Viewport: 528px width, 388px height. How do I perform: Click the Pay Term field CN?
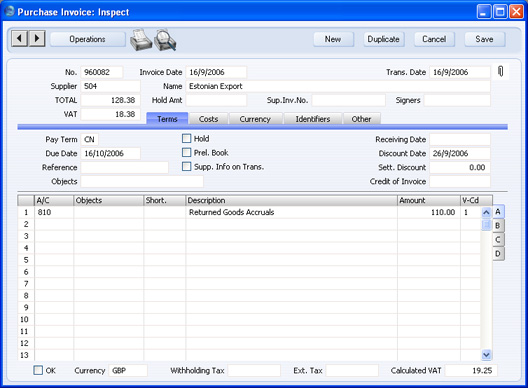[x=90, y=139]
